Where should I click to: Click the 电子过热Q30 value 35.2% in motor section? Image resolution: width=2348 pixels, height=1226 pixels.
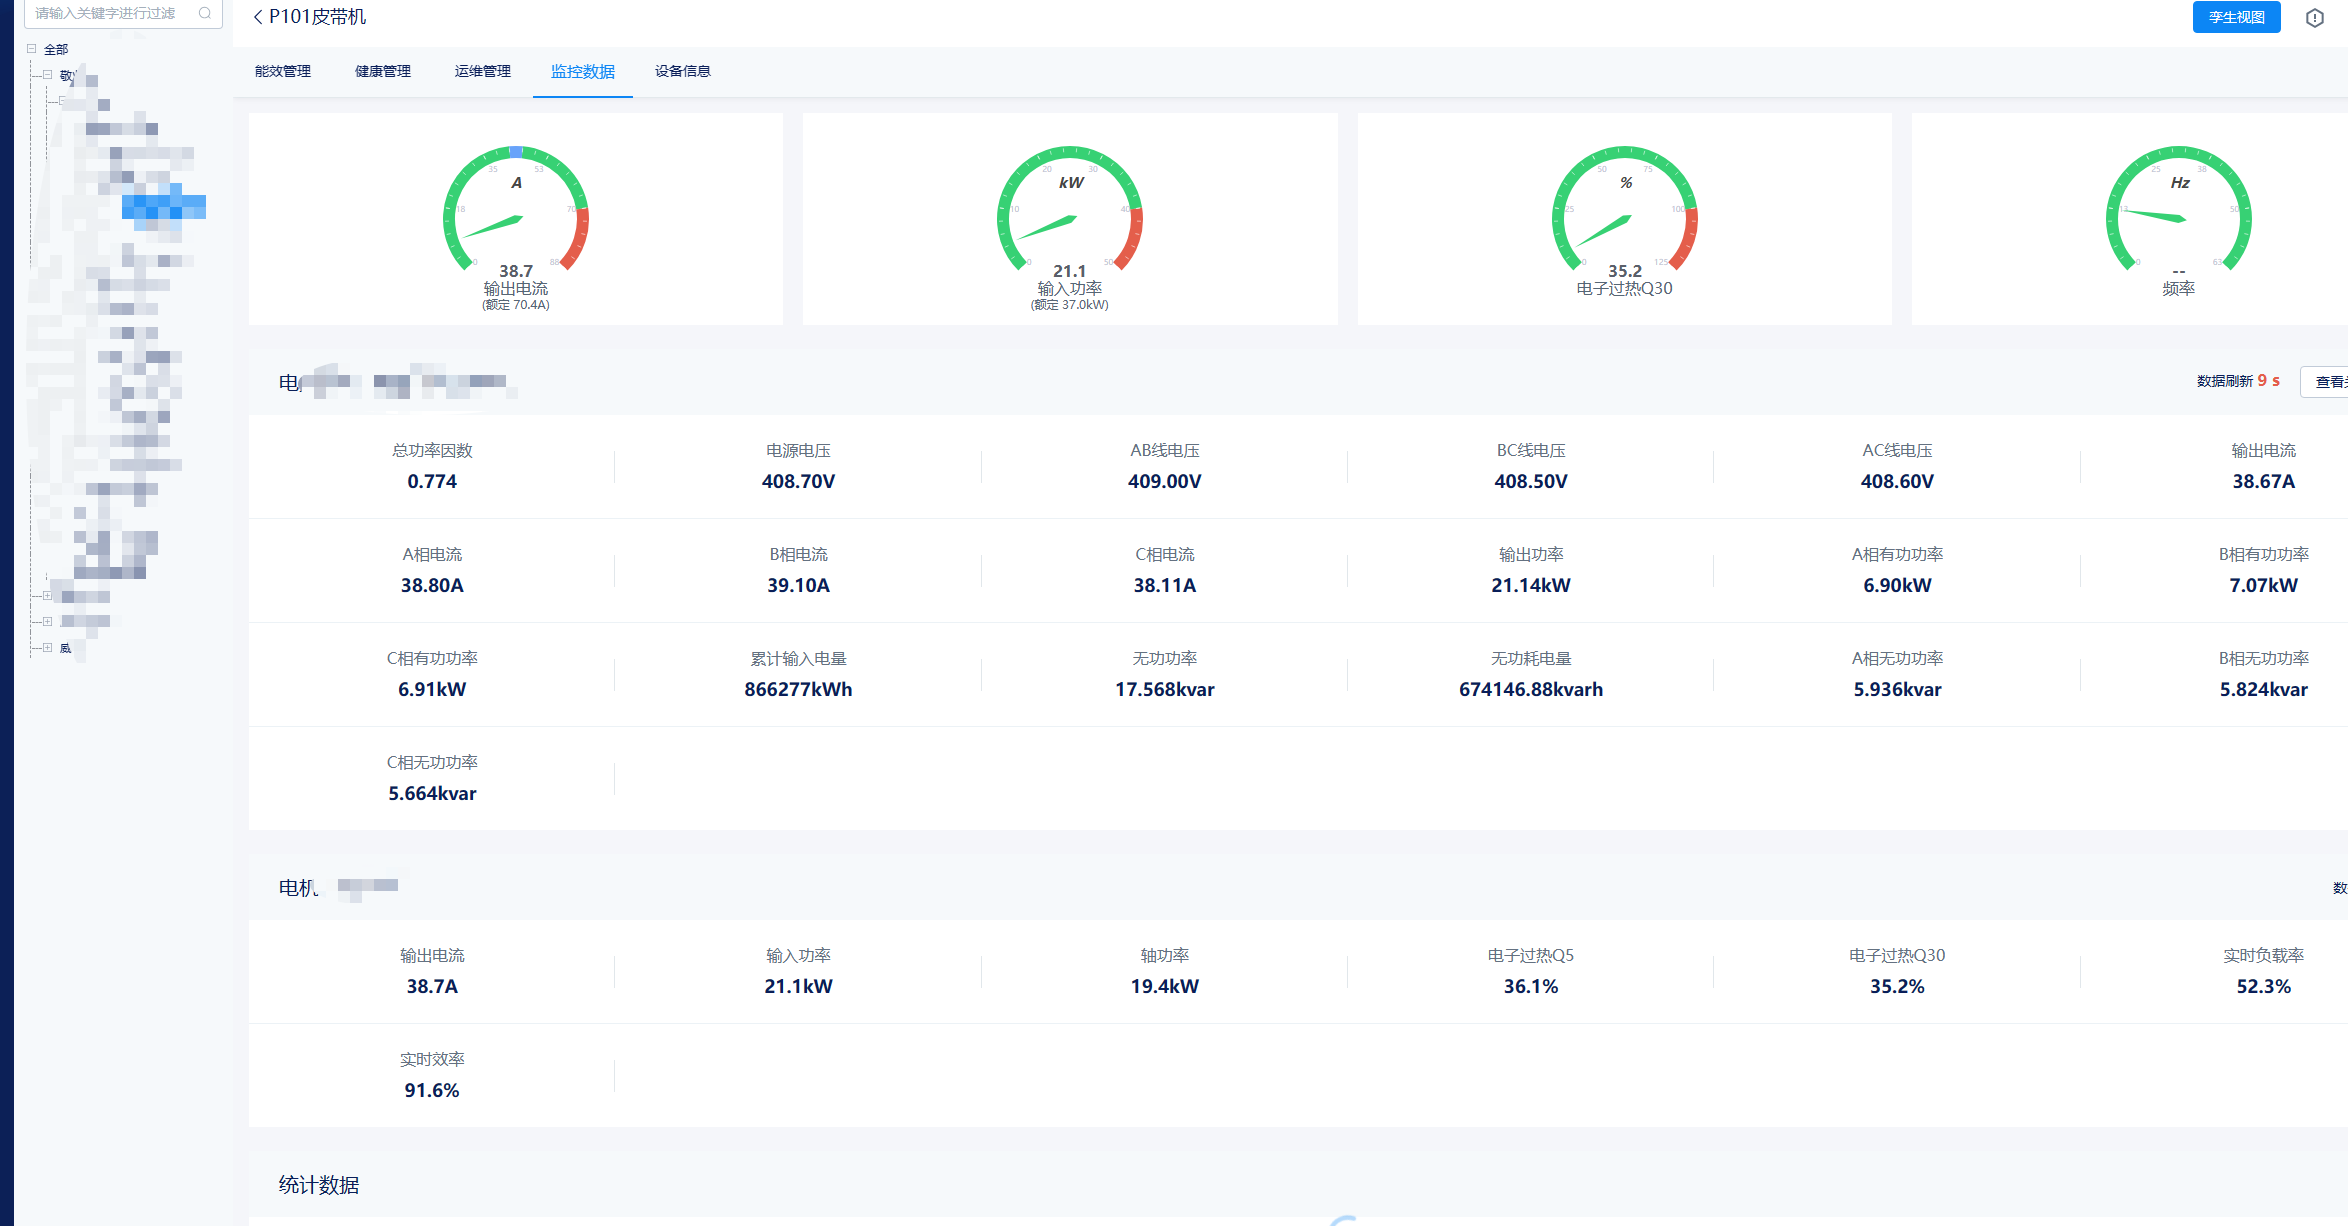pos(1897,986)
